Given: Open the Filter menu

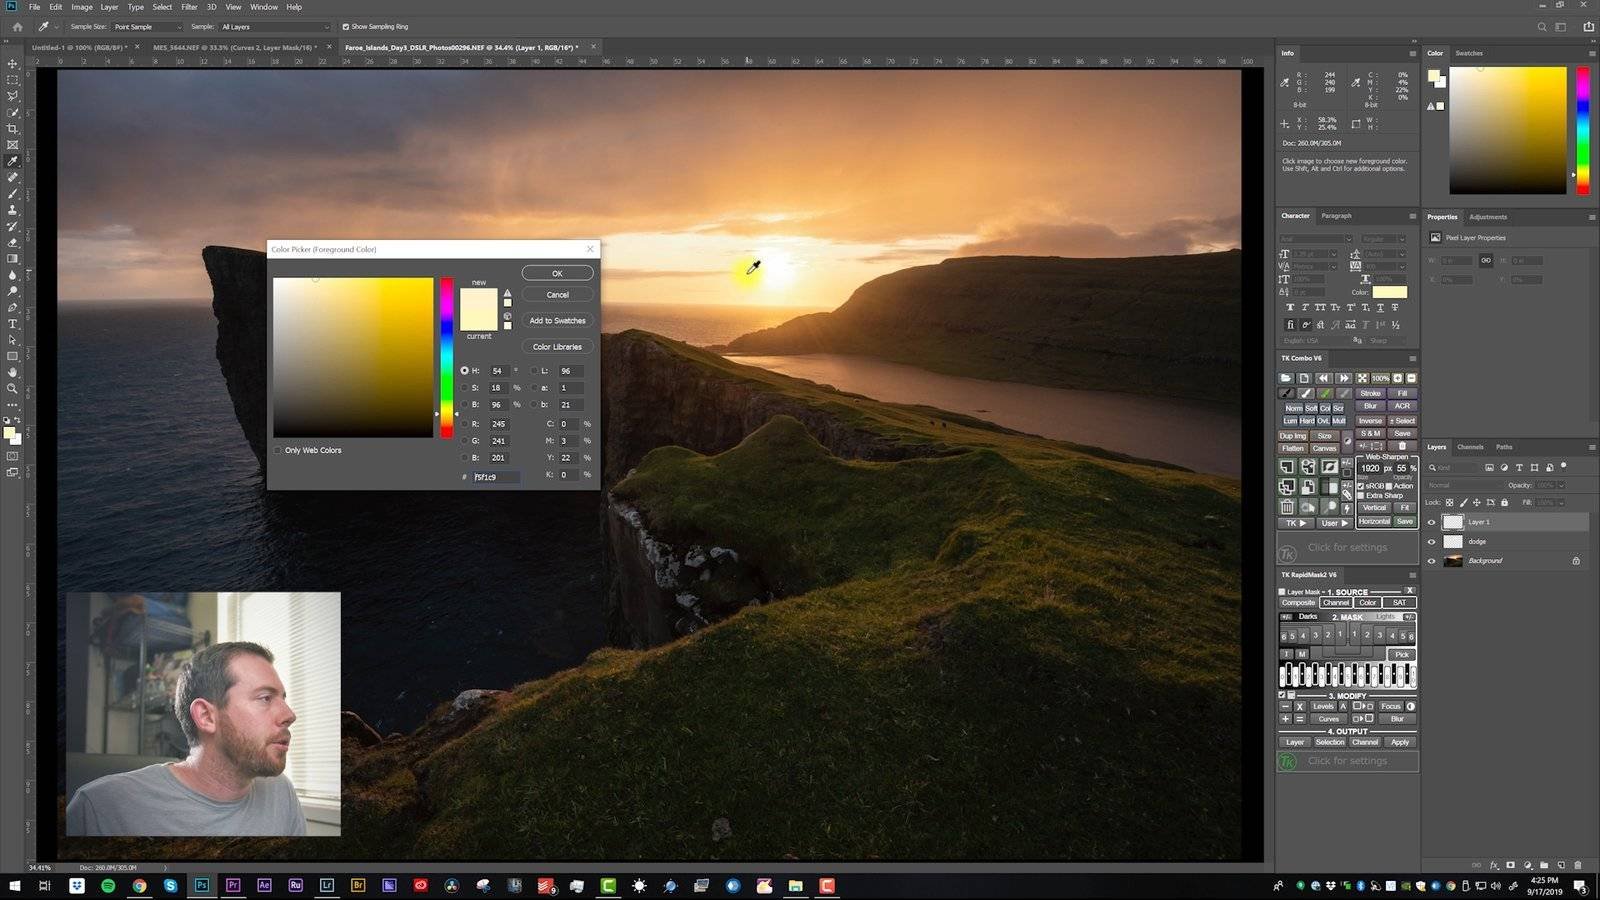Looking at the screenshot, I should [189, 7].
